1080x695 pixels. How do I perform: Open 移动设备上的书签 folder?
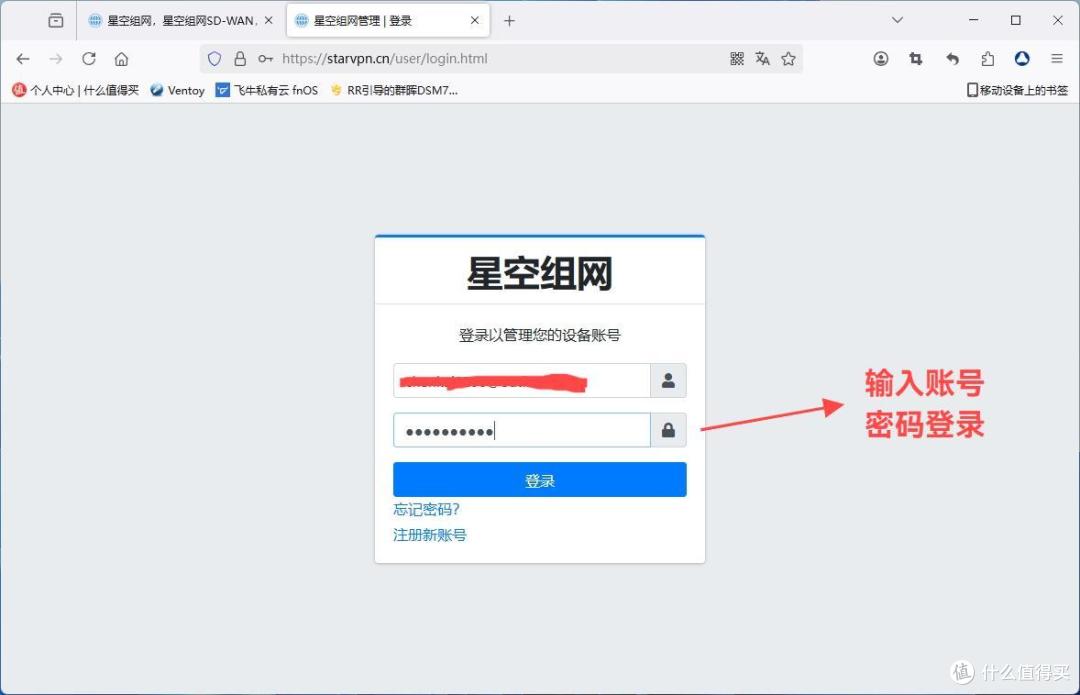click(1017, 90)
